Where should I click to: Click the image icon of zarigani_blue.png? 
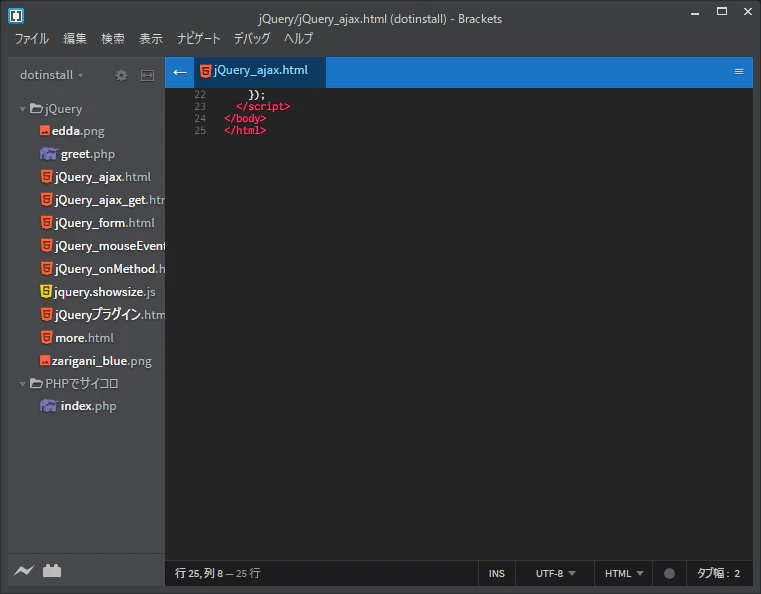pos(45,361)
